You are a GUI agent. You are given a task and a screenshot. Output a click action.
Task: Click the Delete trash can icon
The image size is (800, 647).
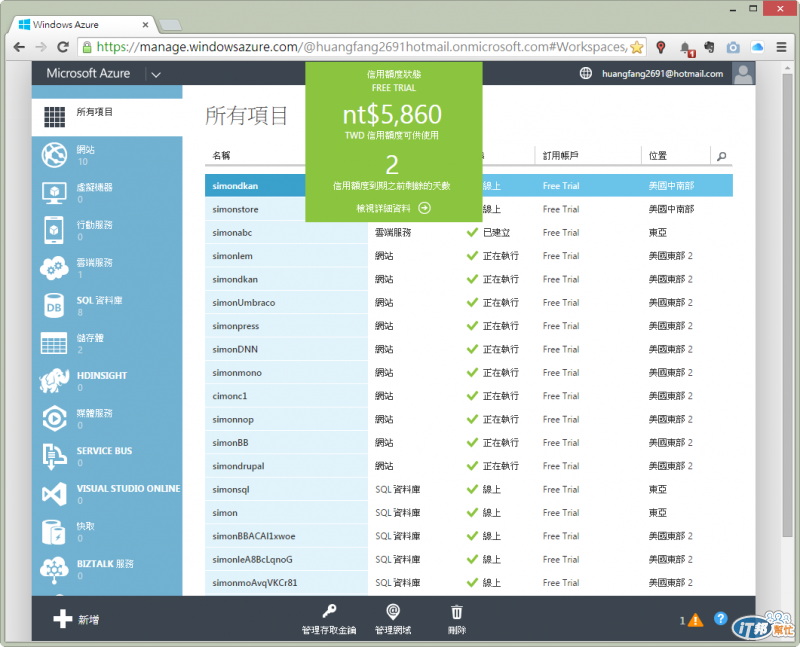457,611
